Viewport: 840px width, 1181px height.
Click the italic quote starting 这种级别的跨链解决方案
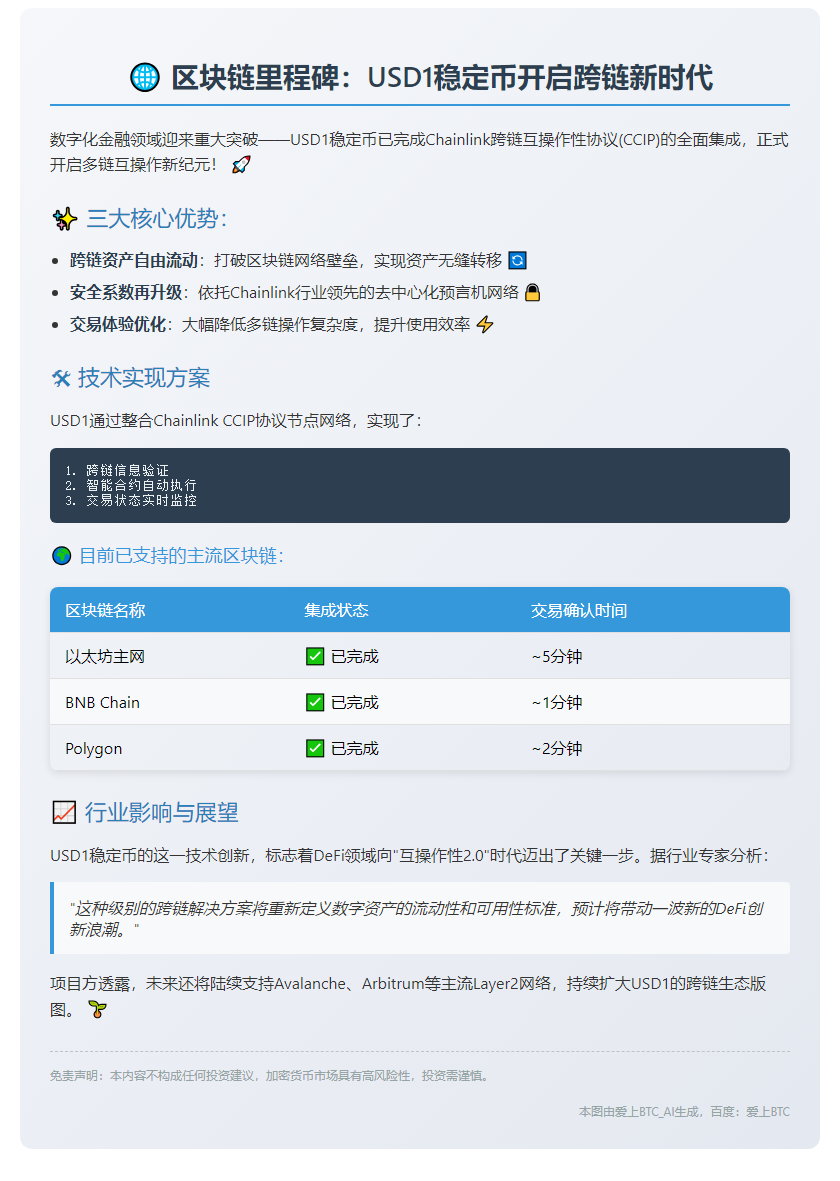(x=417, y=919)
